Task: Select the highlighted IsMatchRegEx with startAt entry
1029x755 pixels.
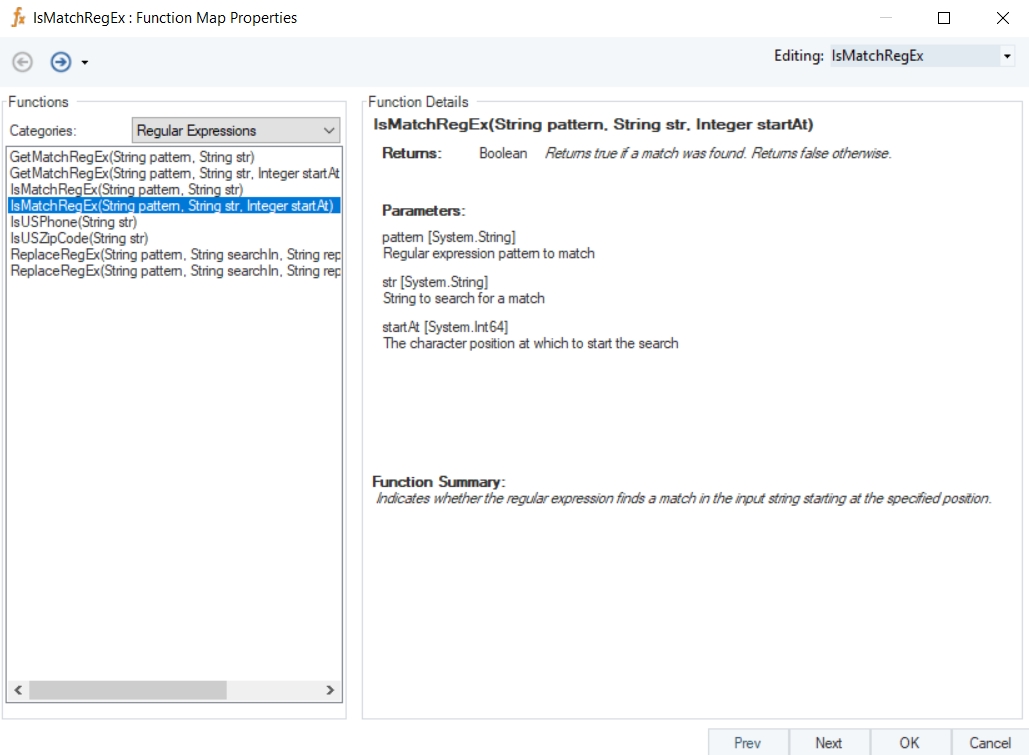Action: (171, 206)
